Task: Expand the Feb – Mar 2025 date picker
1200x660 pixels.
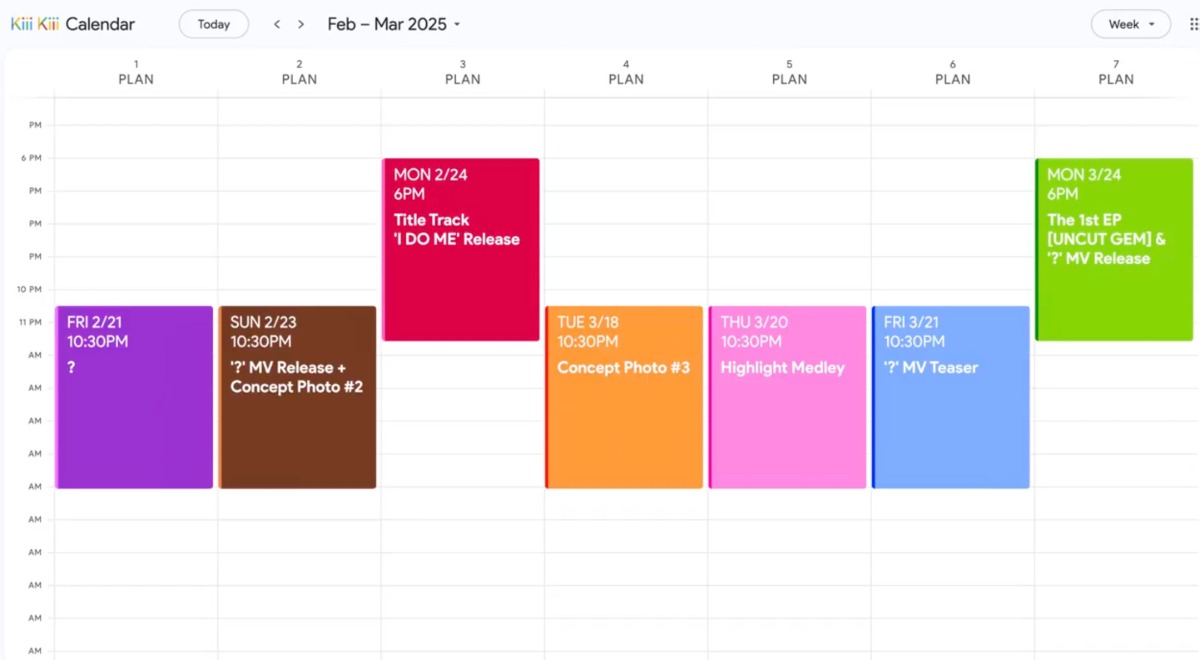Action: coord(394,24)
